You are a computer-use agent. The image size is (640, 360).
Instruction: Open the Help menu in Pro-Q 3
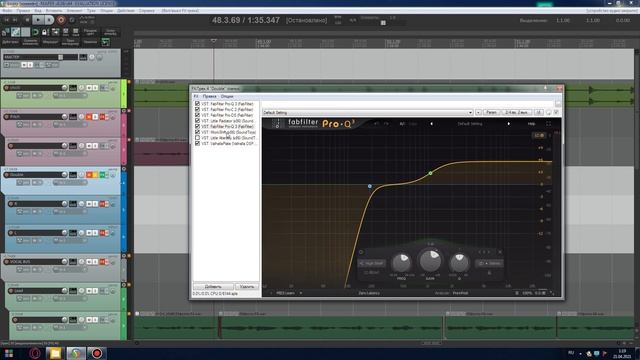(x=531, y=124)
